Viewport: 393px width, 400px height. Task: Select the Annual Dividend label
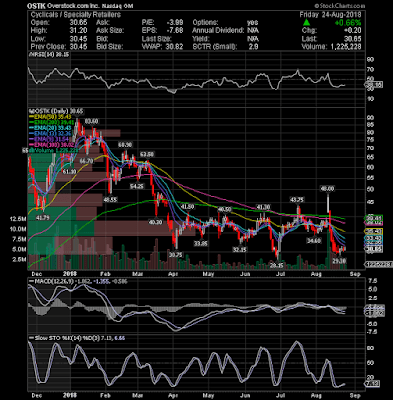[218, 31]
